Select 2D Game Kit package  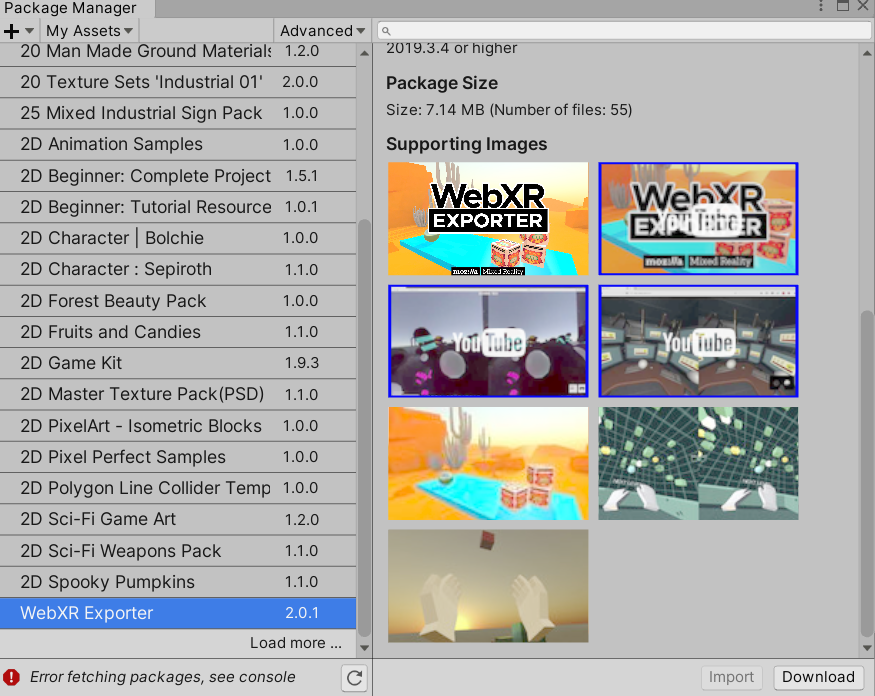(178, 363)
